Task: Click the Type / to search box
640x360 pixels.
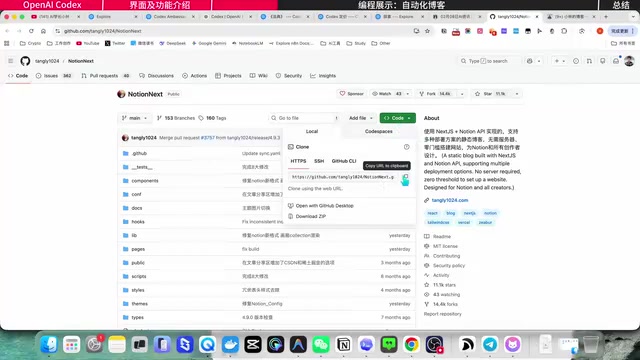Action: coord(489,61)
